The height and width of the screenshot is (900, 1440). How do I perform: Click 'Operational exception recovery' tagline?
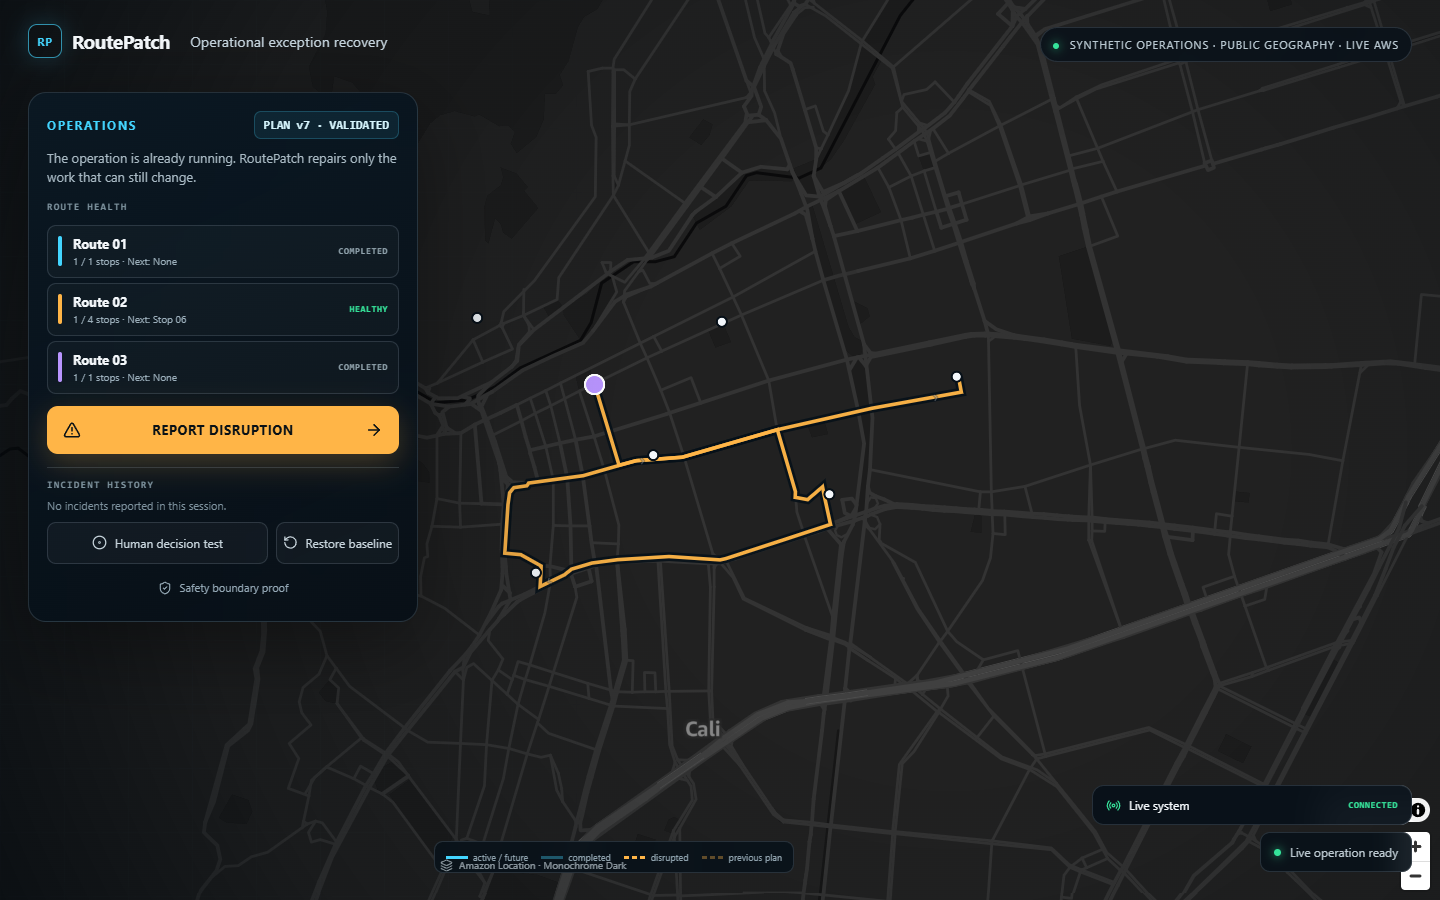click(x=289, y=42)
